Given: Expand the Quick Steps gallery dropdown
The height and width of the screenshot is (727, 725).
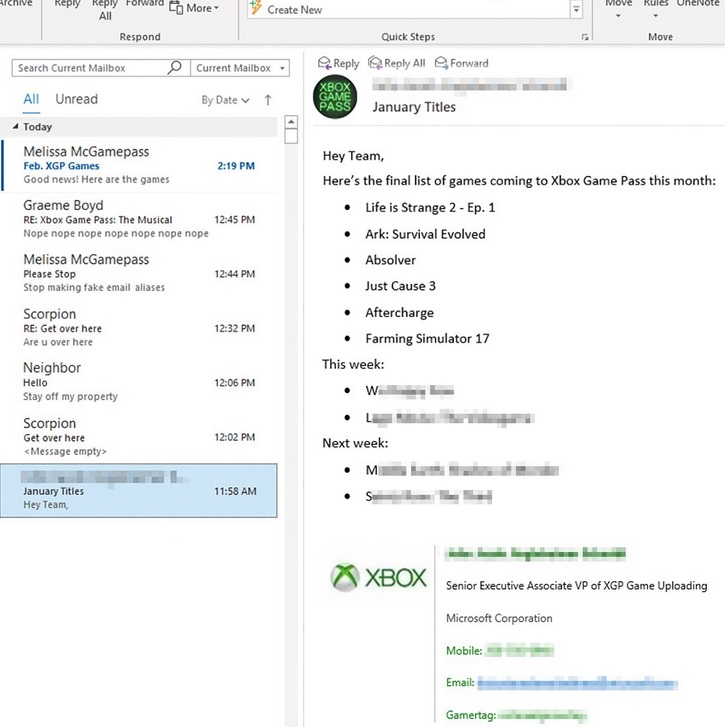Looking at the screenshot, I should pyautogui.click(x=576, y=9).
